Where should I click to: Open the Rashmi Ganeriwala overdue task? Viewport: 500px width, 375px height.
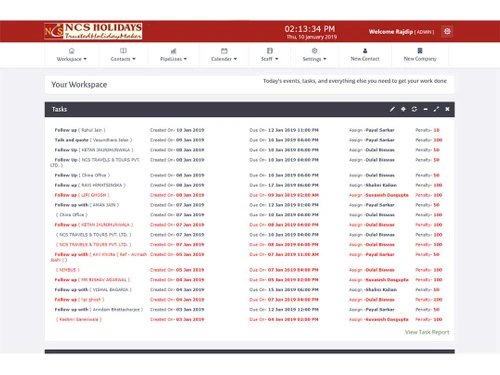(79, 319)
